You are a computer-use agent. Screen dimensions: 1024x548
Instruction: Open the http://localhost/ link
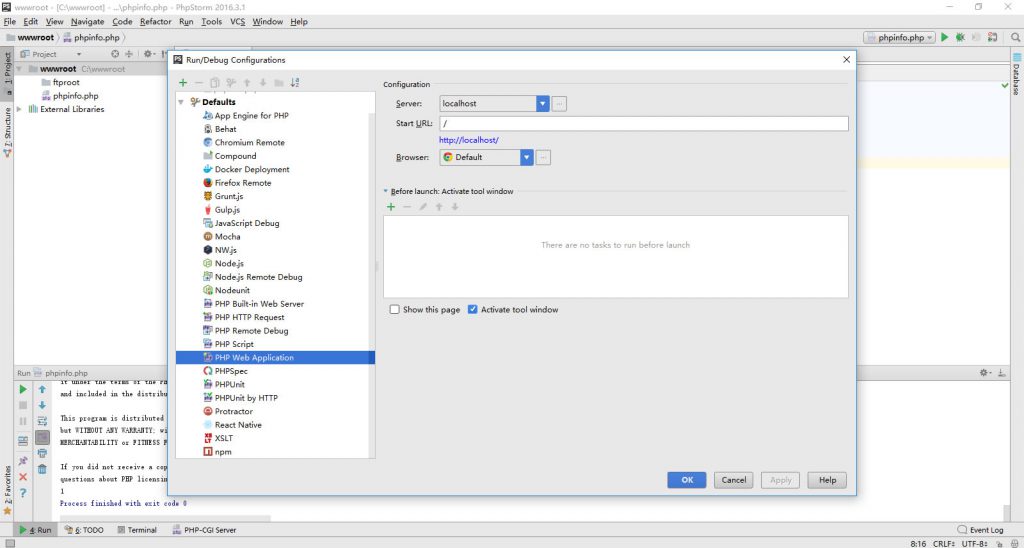[469, 140]
